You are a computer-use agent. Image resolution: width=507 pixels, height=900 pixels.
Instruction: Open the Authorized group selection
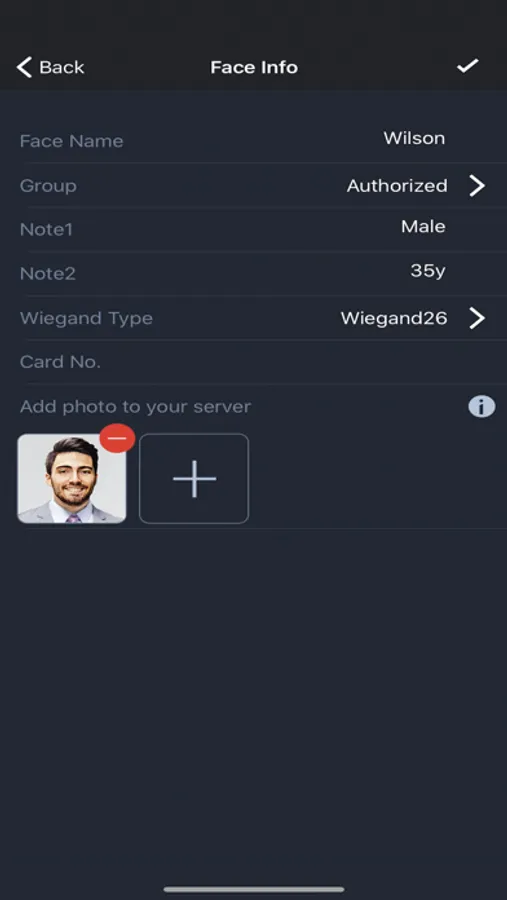397,185
